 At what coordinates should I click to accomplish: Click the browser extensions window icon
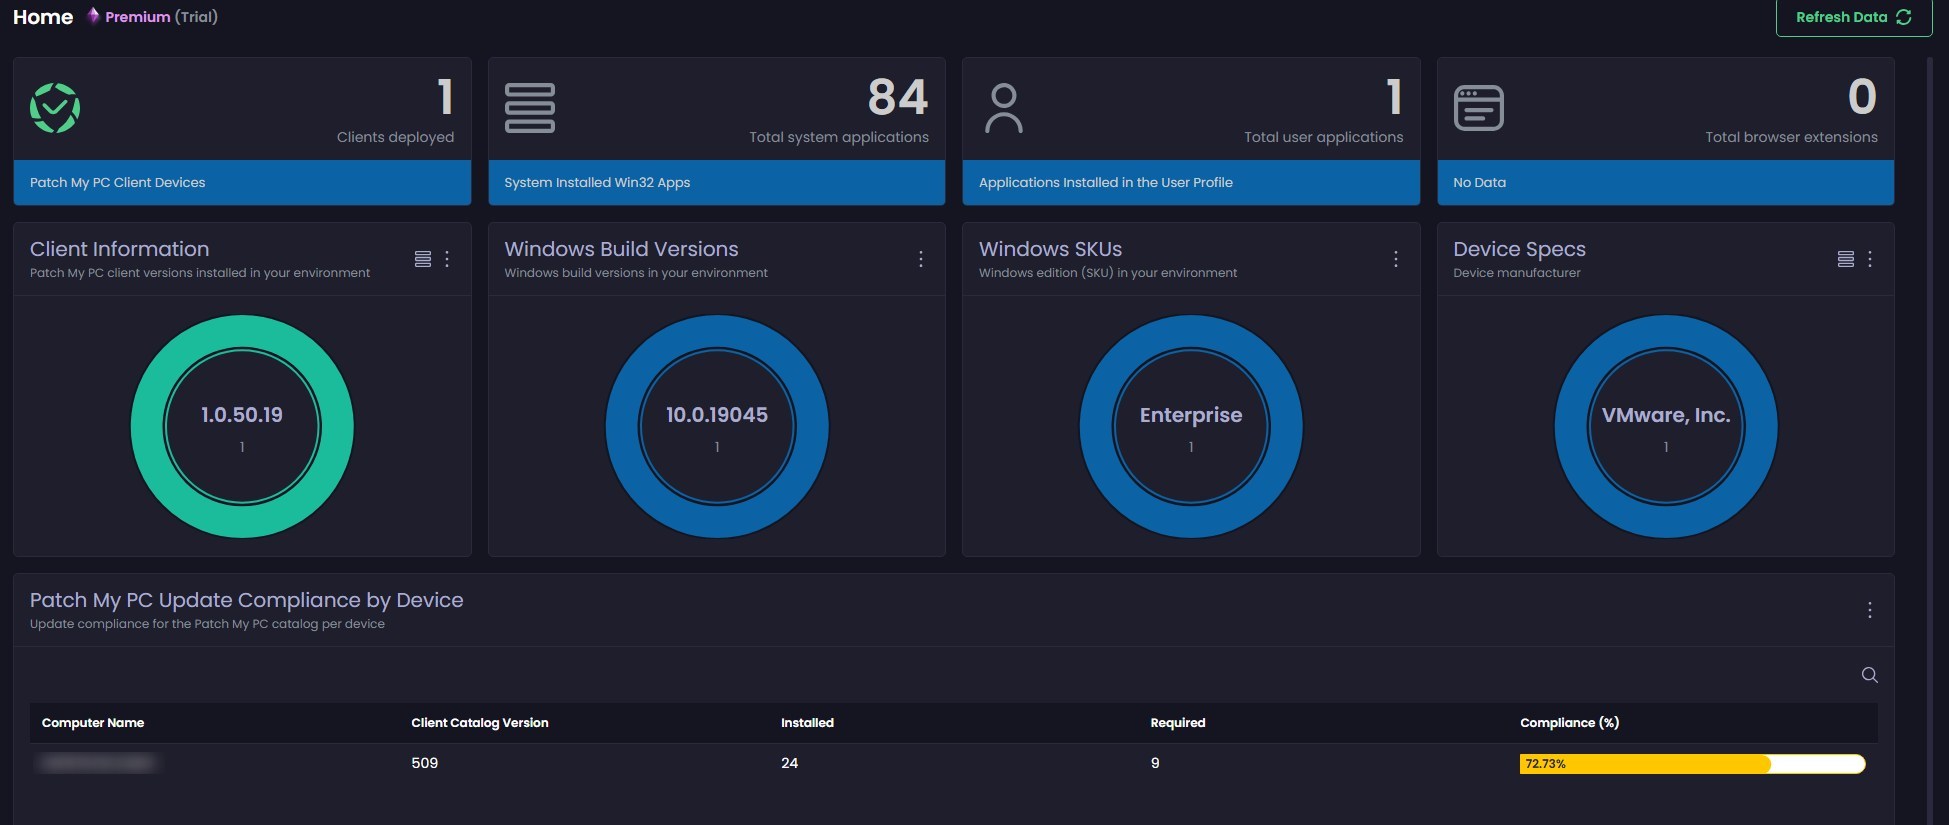[x=1478, y=108]
